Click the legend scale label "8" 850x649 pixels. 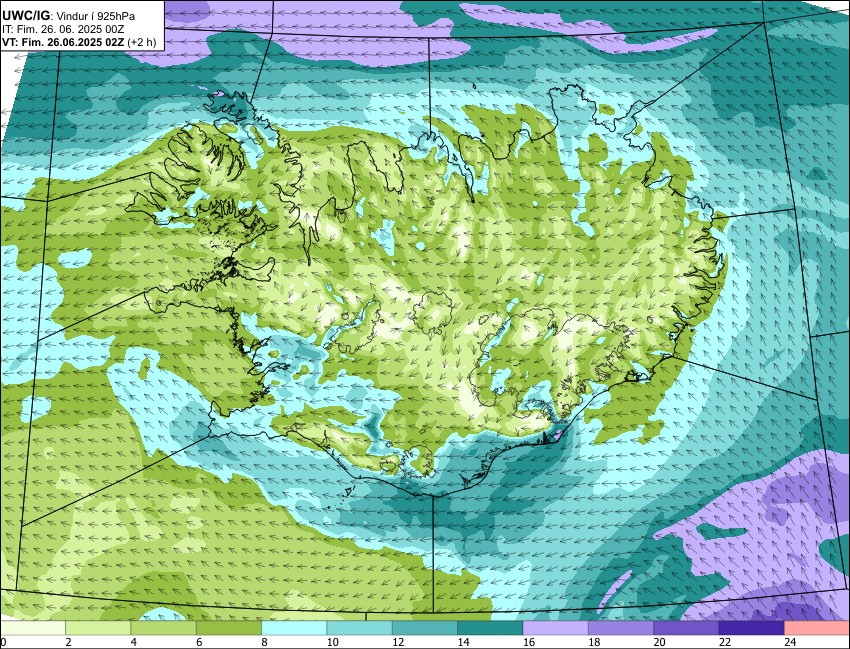click(264, 642)
